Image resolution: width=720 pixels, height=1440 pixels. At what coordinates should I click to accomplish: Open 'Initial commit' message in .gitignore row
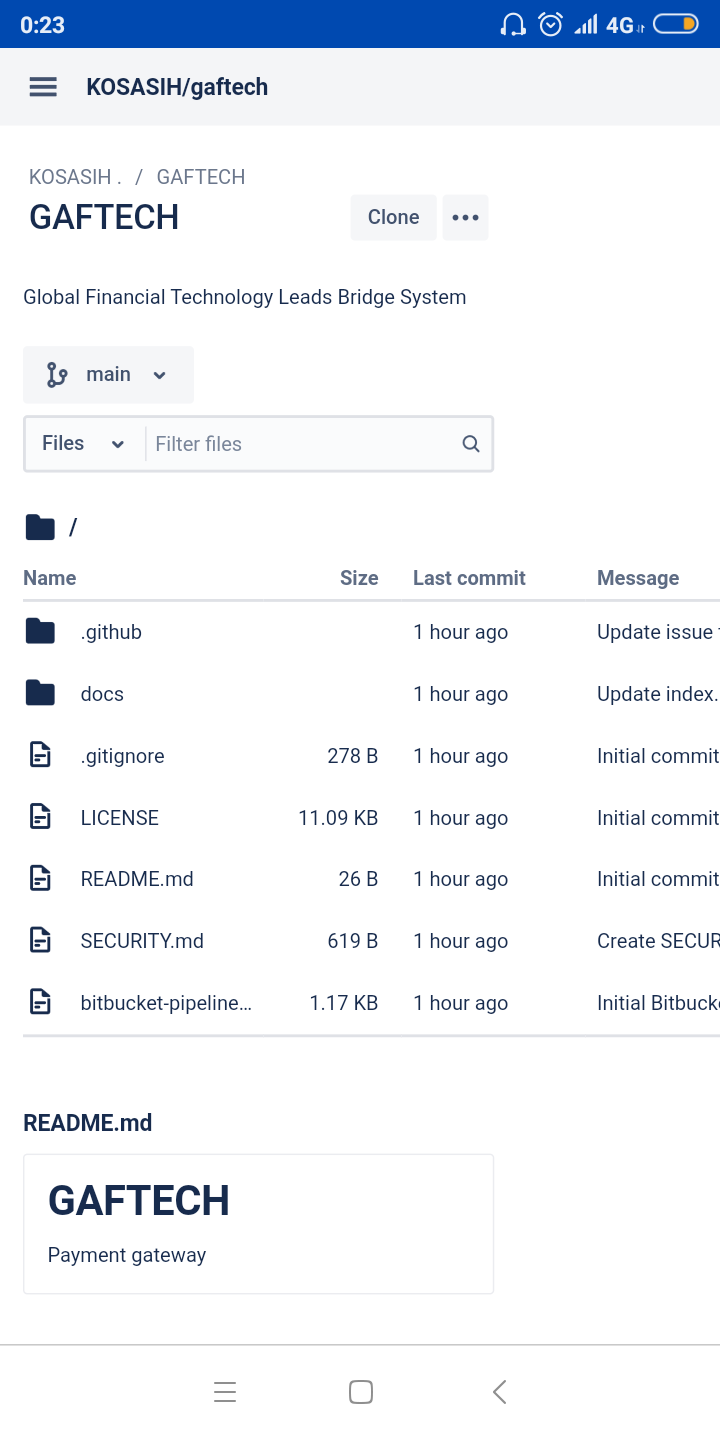(658, 756)
